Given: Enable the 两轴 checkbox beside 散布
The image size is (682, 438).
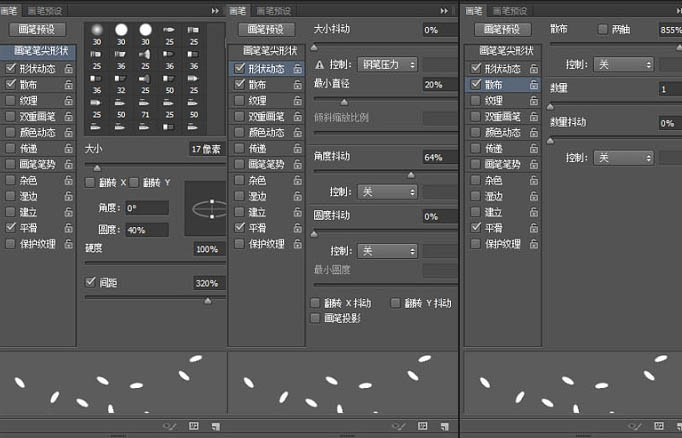Looking at the screenshot, I should (x=602, y=29).
